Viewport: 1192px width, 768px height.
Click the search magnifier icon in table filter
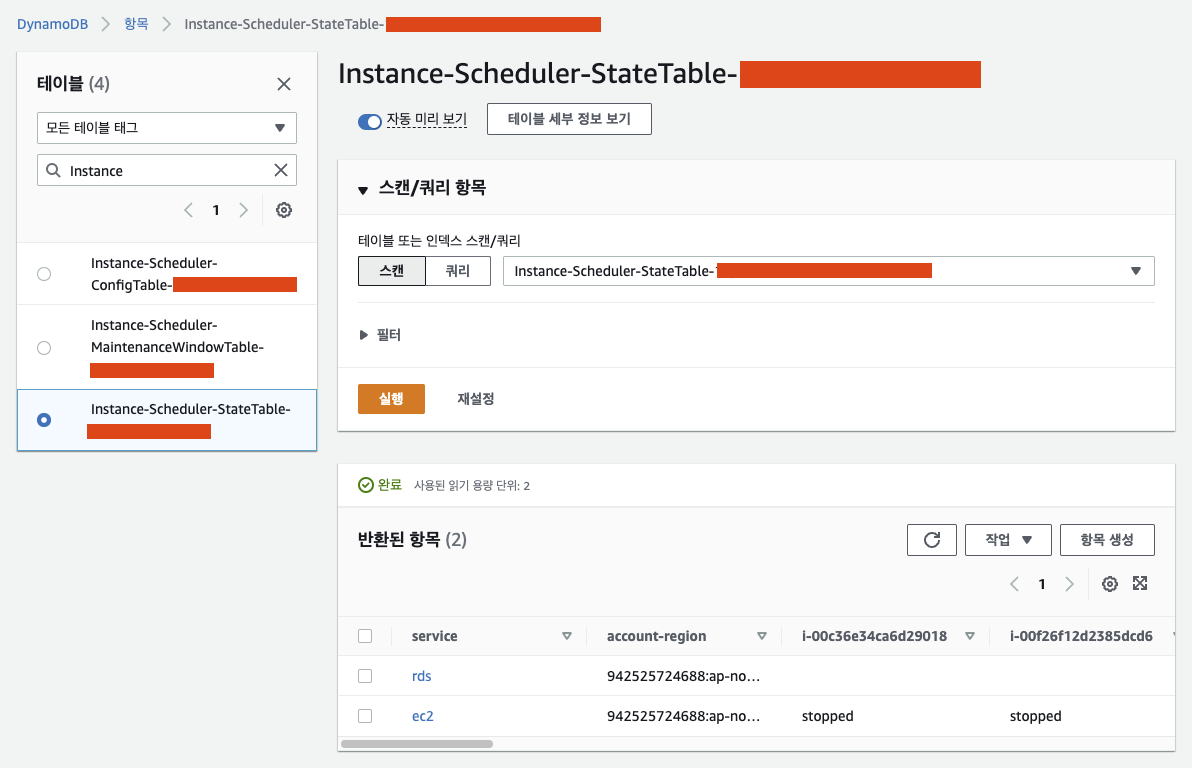[53, 170]
